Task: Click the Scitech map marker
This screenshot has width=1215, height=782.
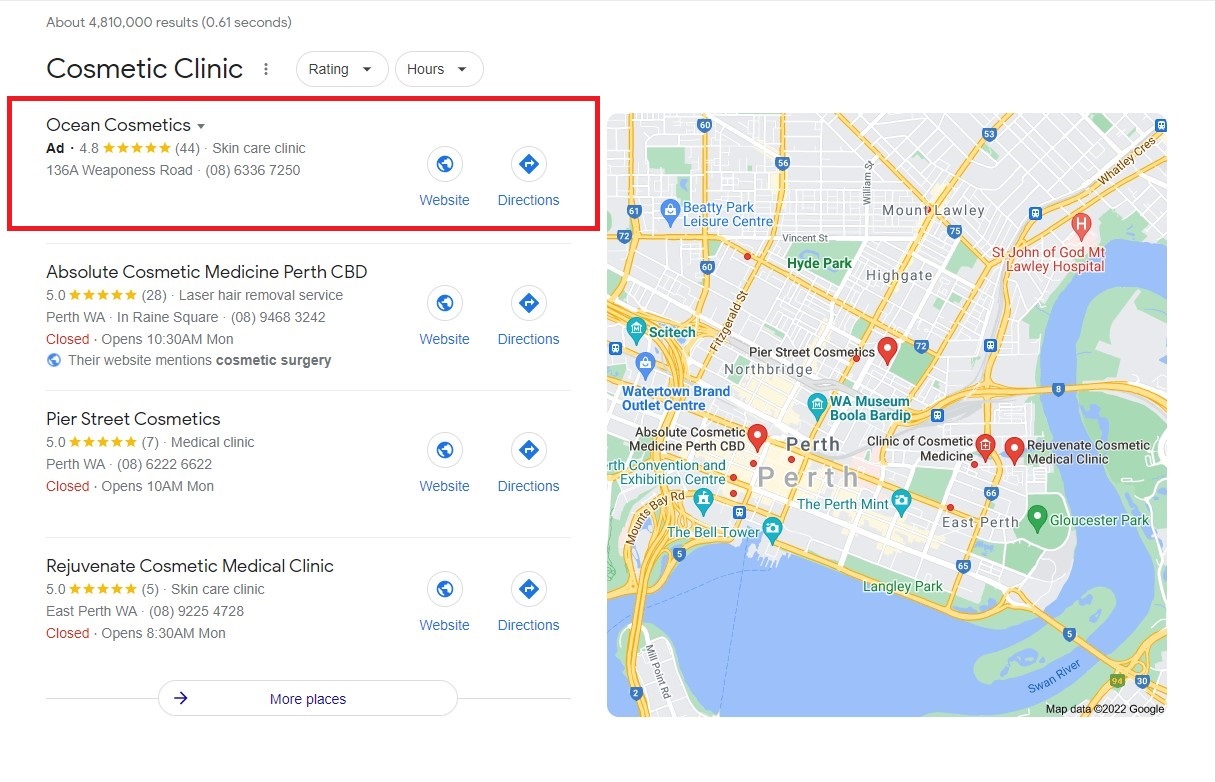Action: [636, 331]
